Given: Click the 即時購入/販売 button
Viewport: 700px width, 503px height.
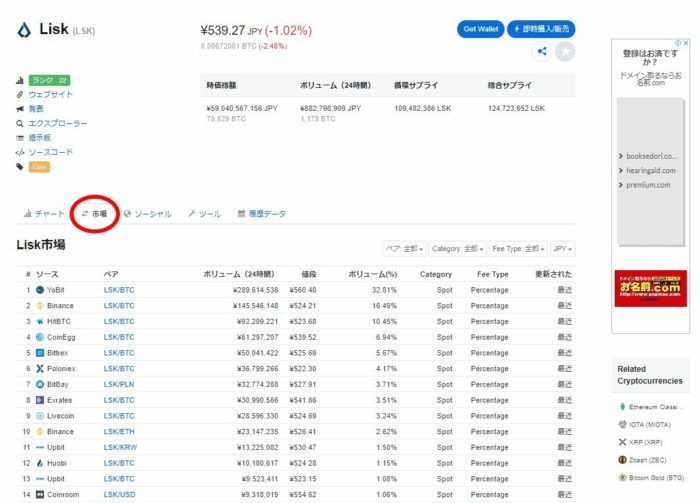Looking at the screenshot, I should [541, 29].
